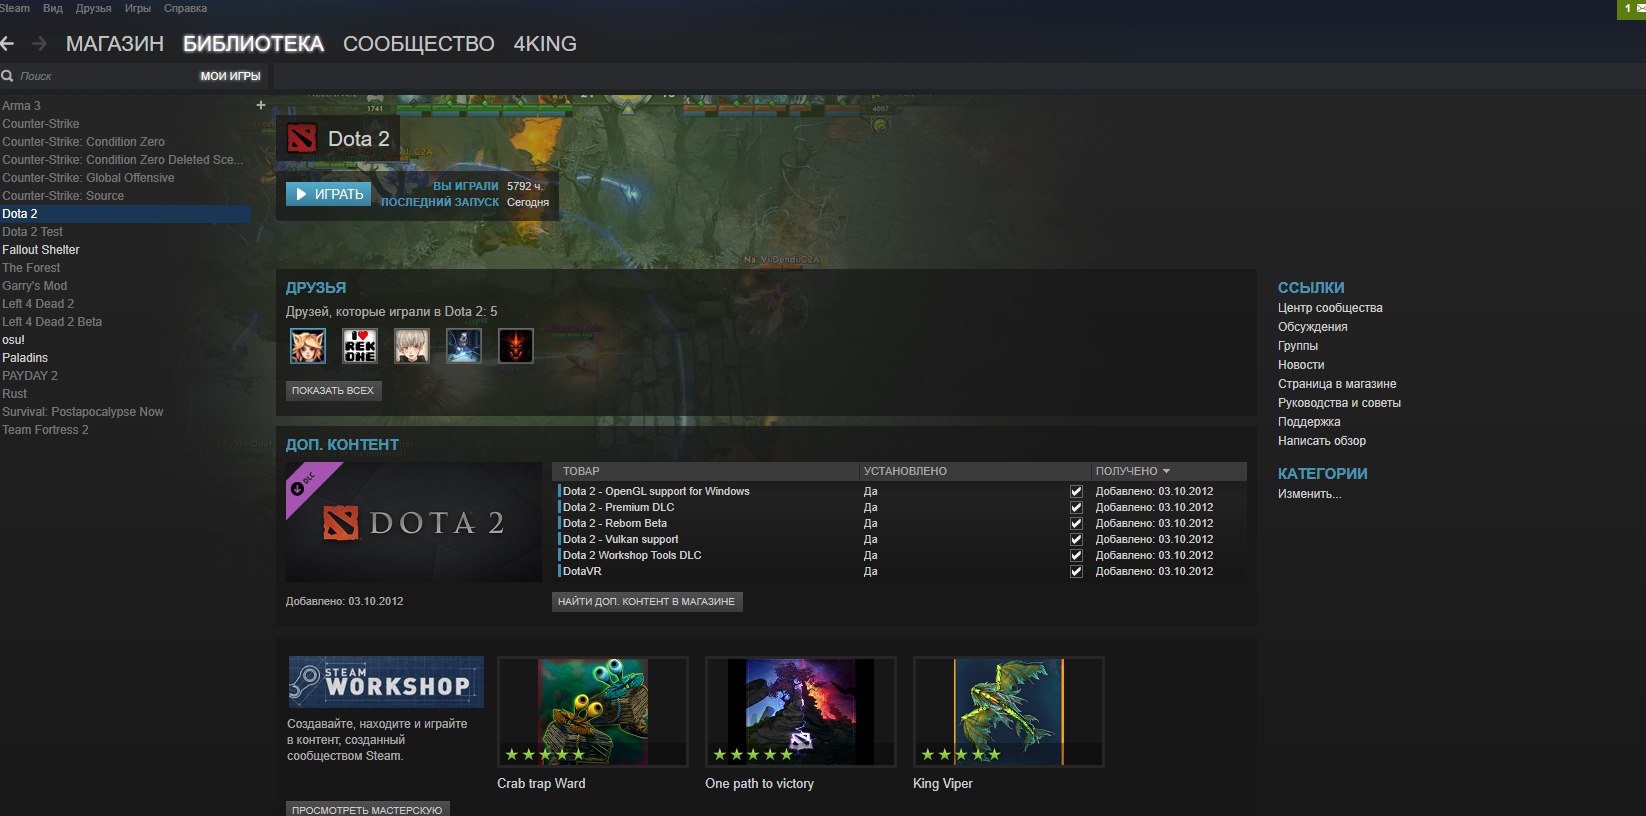
Task: Click the ИГРАТЬ play button
Action: [x=329, y=194]
